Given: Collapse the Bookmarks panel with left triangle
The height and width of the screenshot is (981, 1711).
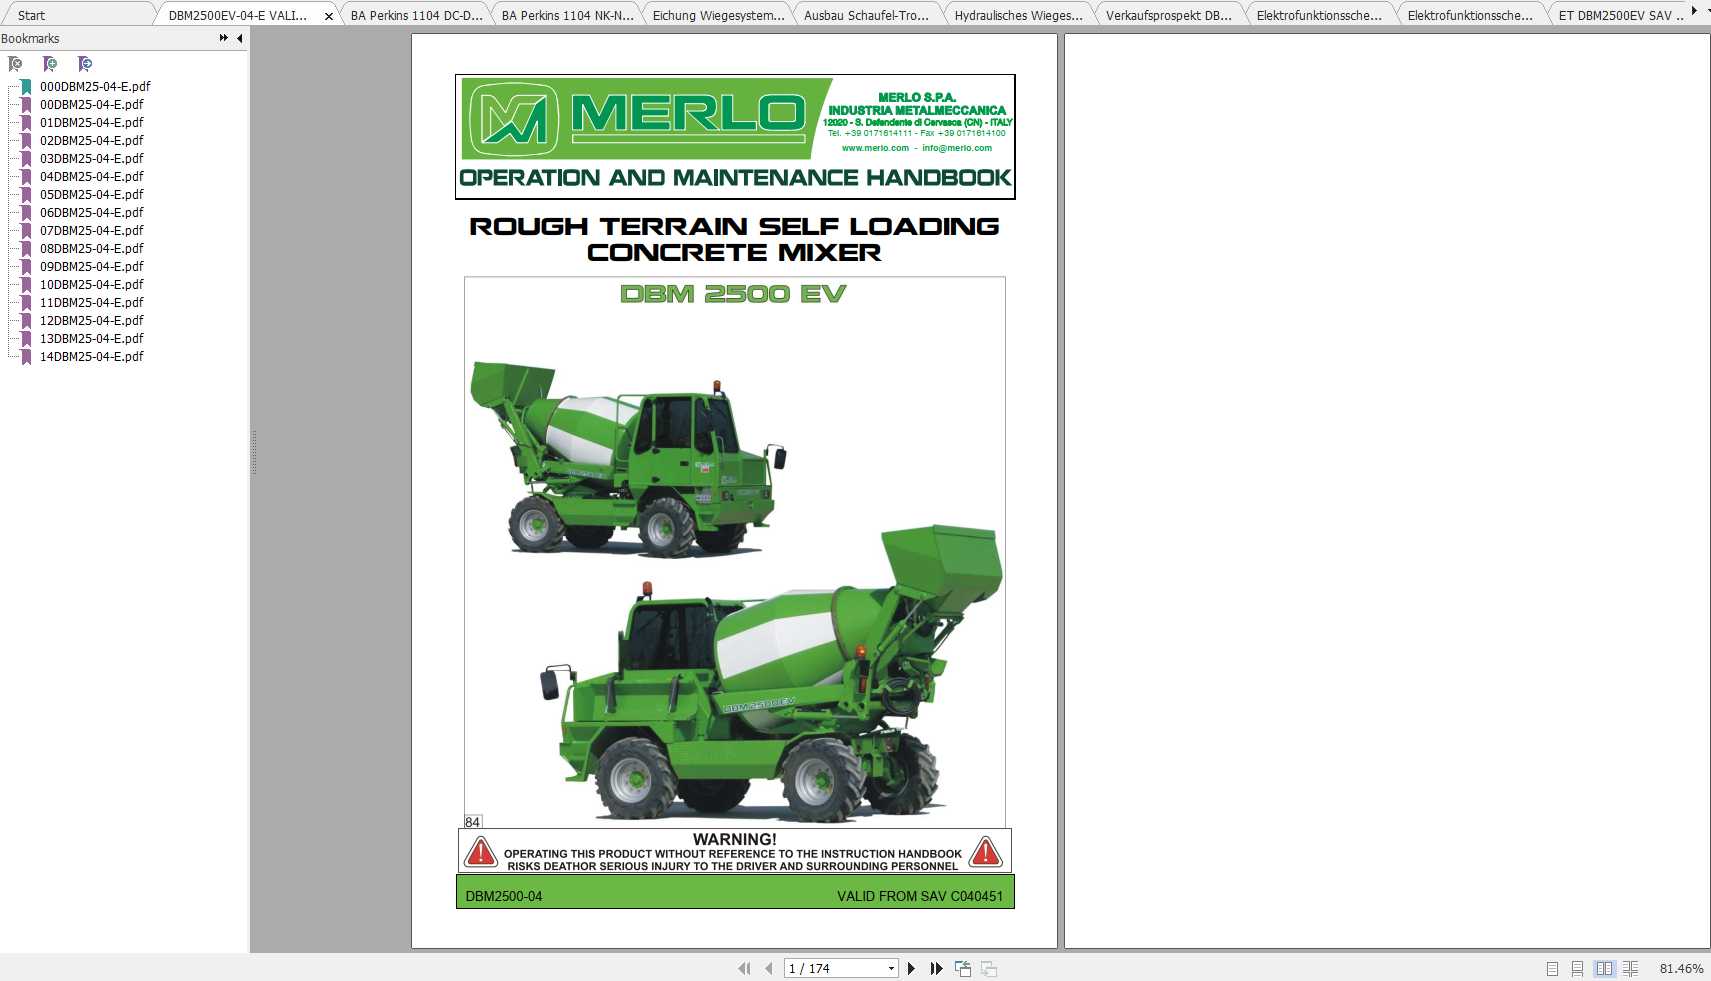Looking at the screenshot, I should tap(240, 38).
